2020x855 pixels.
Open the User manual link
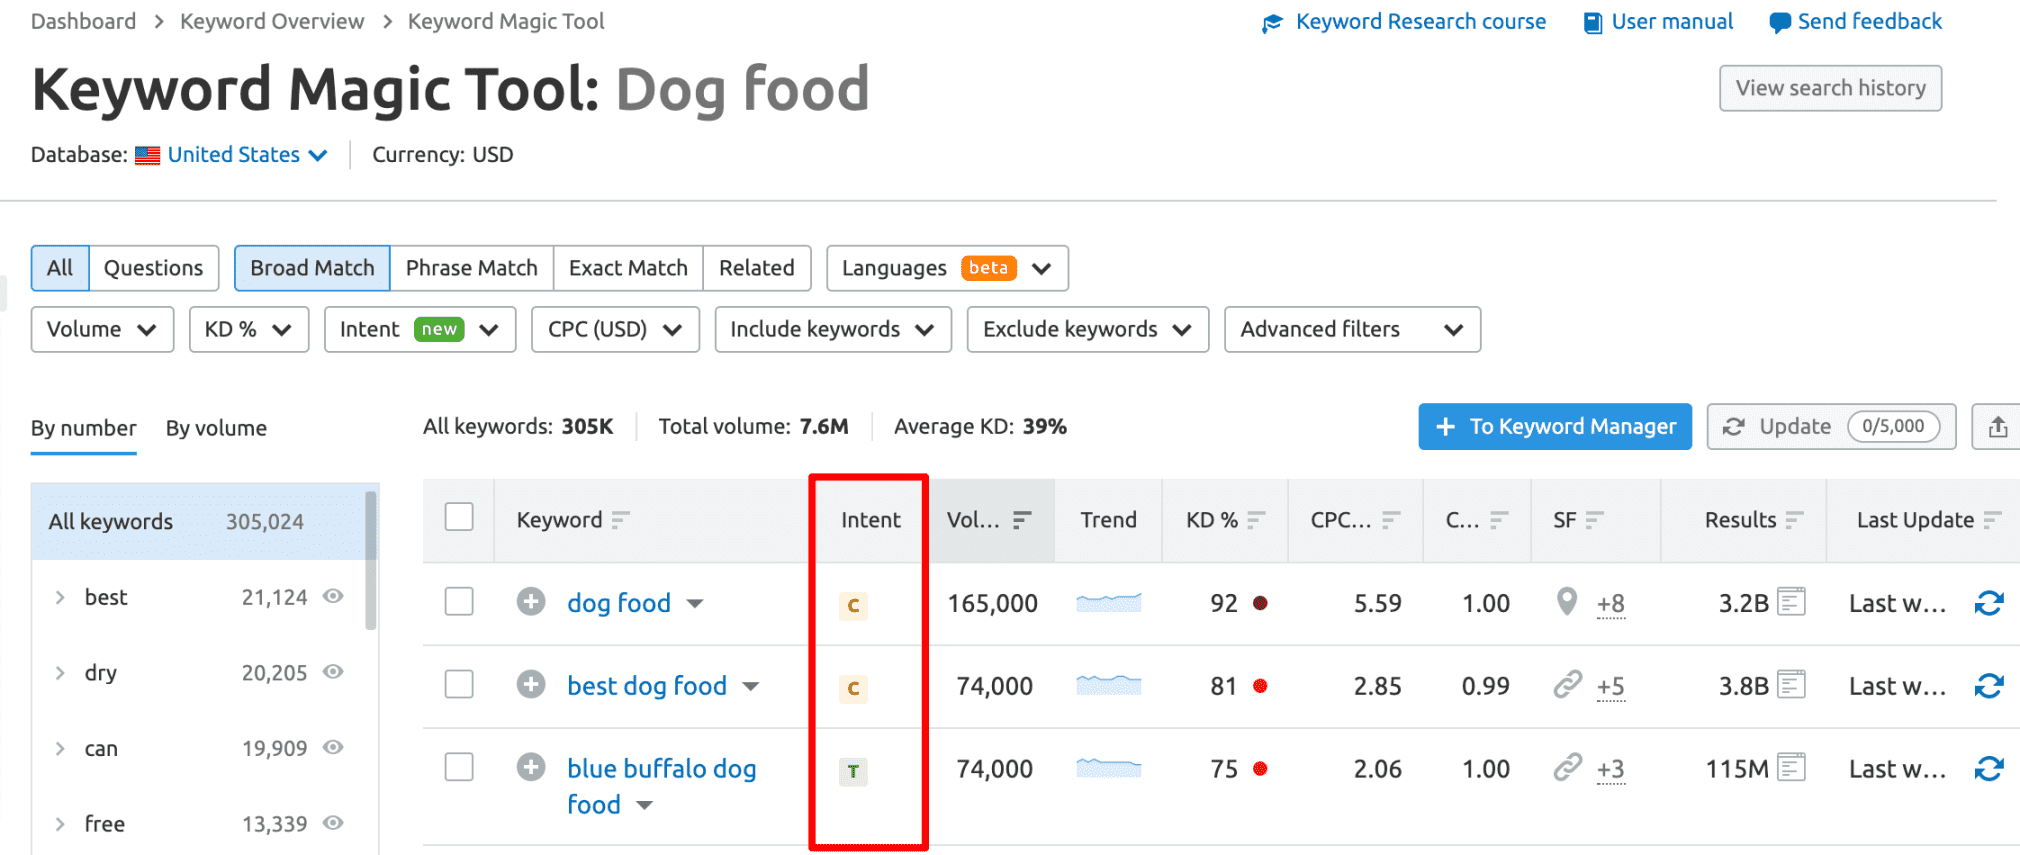click(1658, 22)
